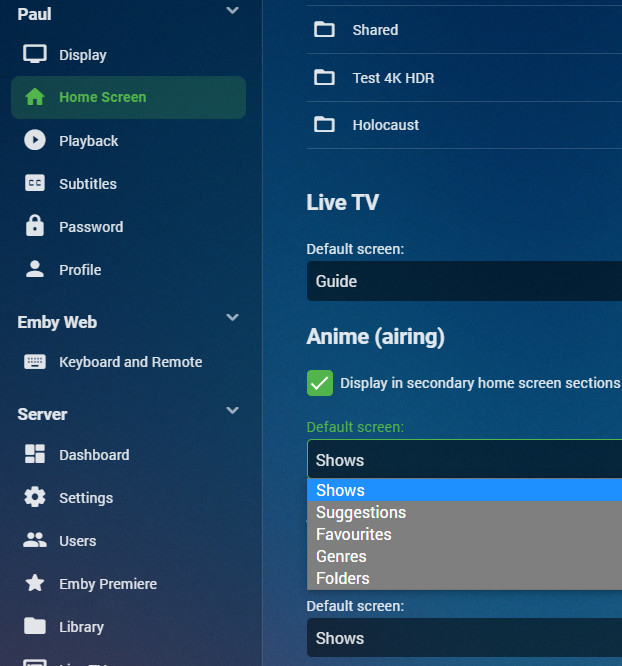Screen dimensions: 622x666
Task: Click the Server section heading
Action: [x=42, y=414]
